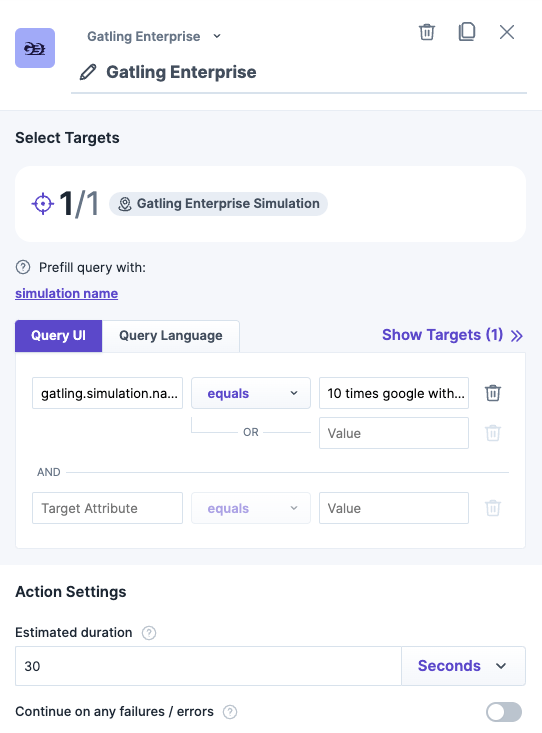Click the Target Attribute input field
Screen dimensions: 542x733
[108, 508]
